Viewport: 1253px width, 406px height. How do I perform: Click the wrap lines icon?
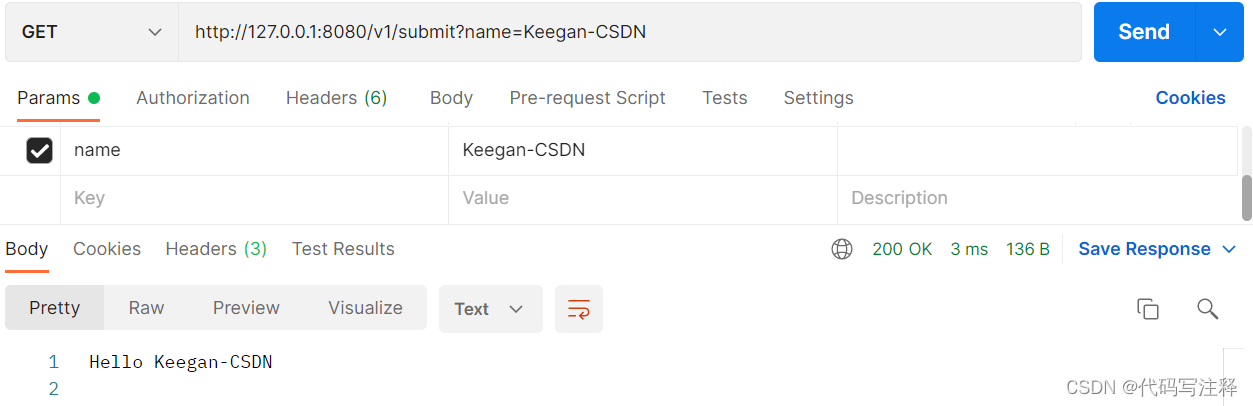coord(579,309)
